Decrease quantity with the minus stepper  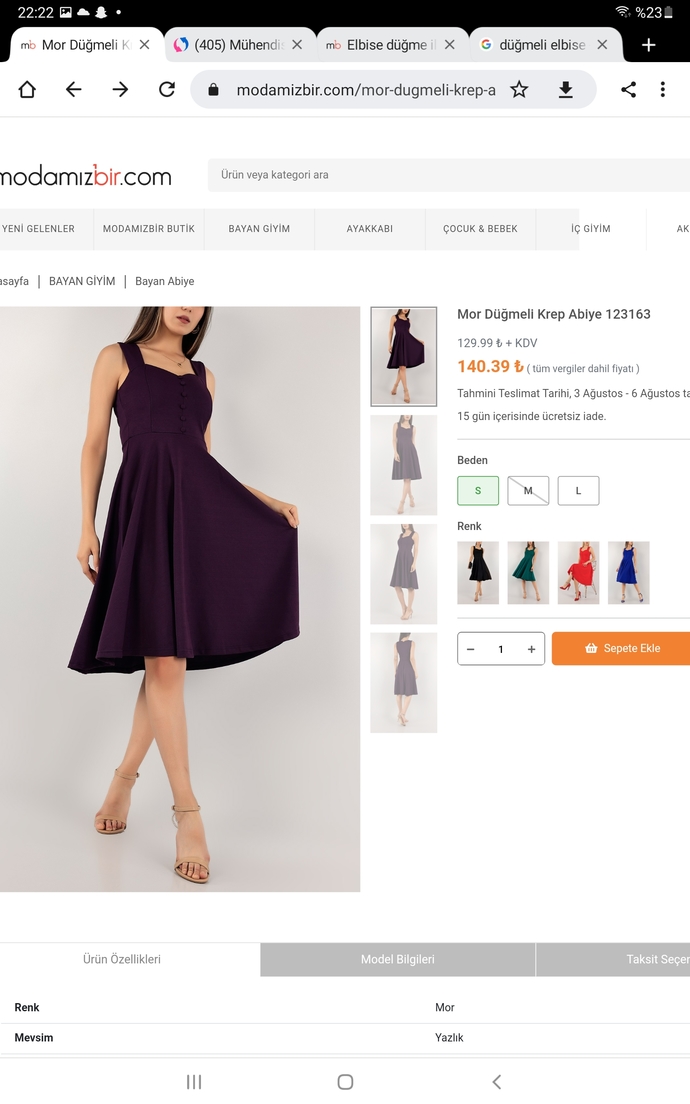click(x=470, y=649)
